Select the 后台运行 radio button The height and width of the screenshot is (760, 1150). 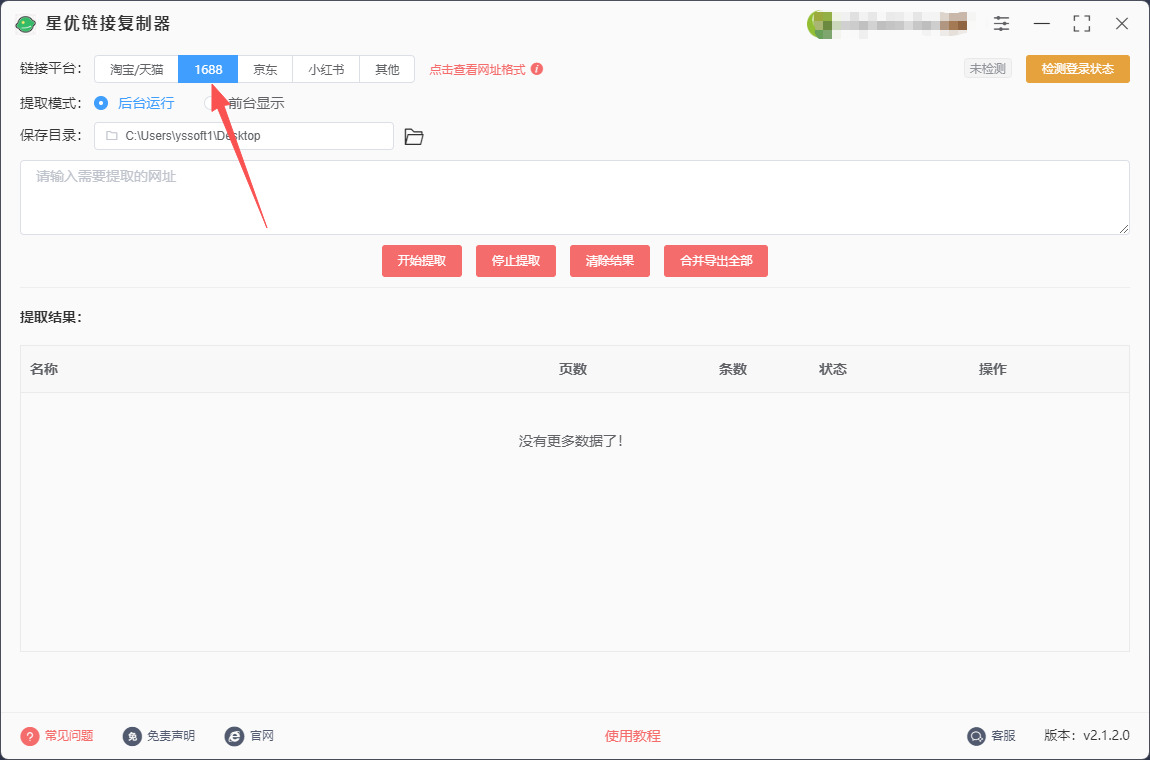101,103
